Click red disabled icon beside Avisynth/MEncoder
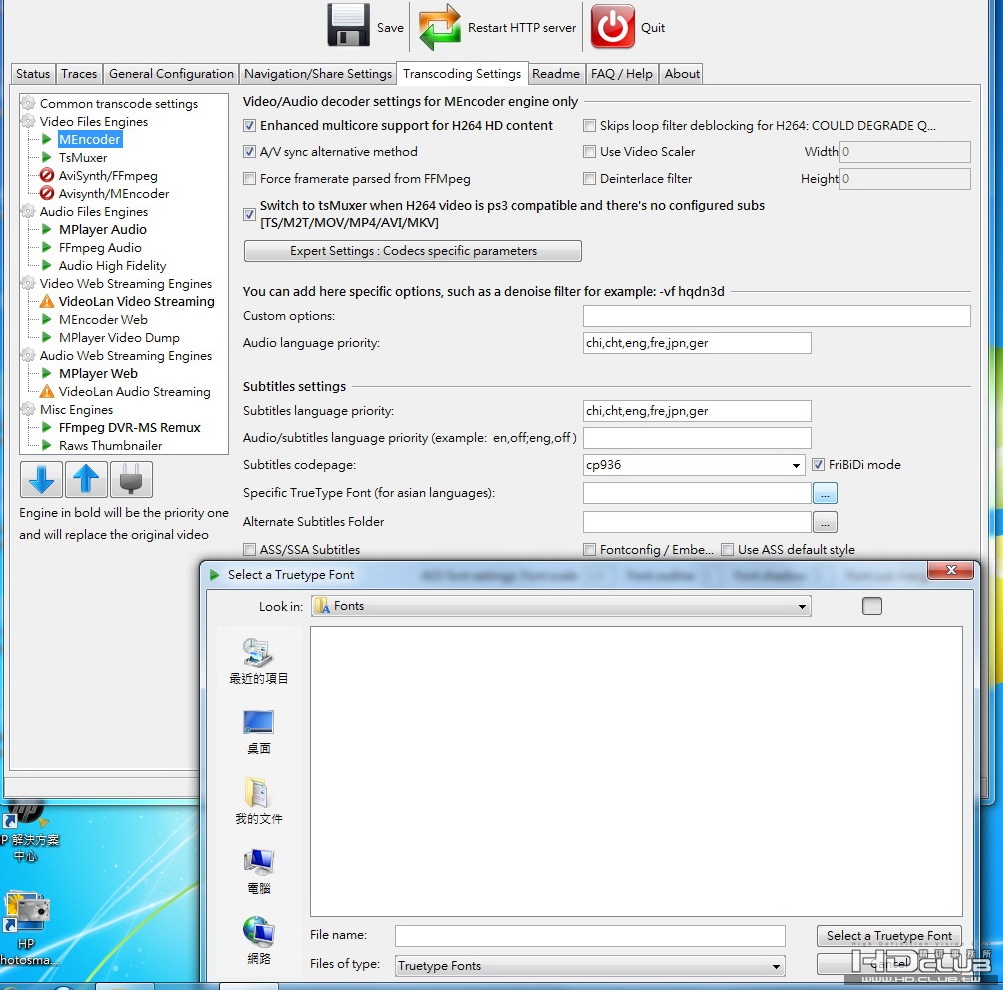Viewport: 1003px width, 990px height. pyautogui.click(x=47, y=193)
